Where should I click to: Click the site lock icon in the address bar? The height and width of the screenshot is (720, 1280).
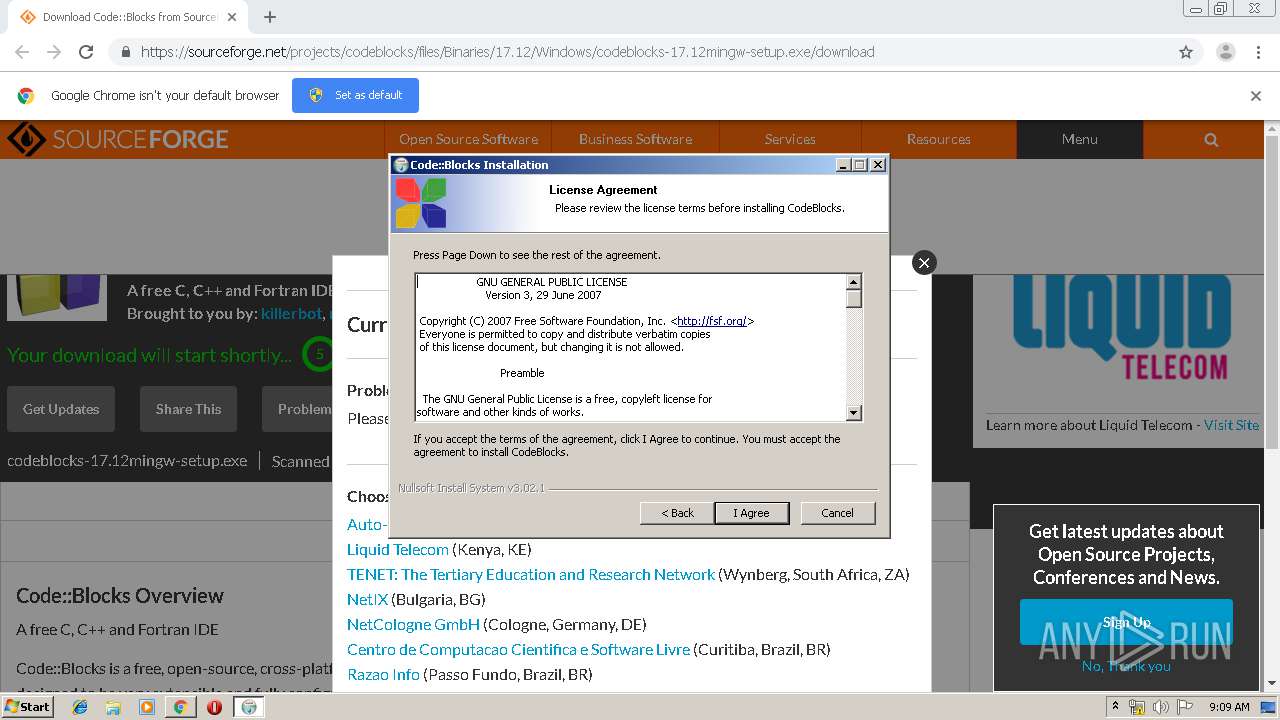[x=125, y=52]
